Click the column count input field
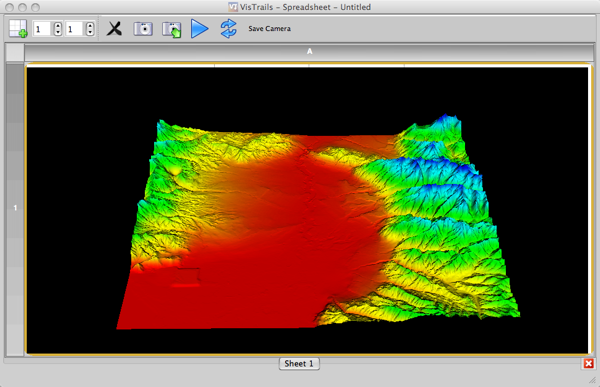600x387 pixels. (75, 29)
